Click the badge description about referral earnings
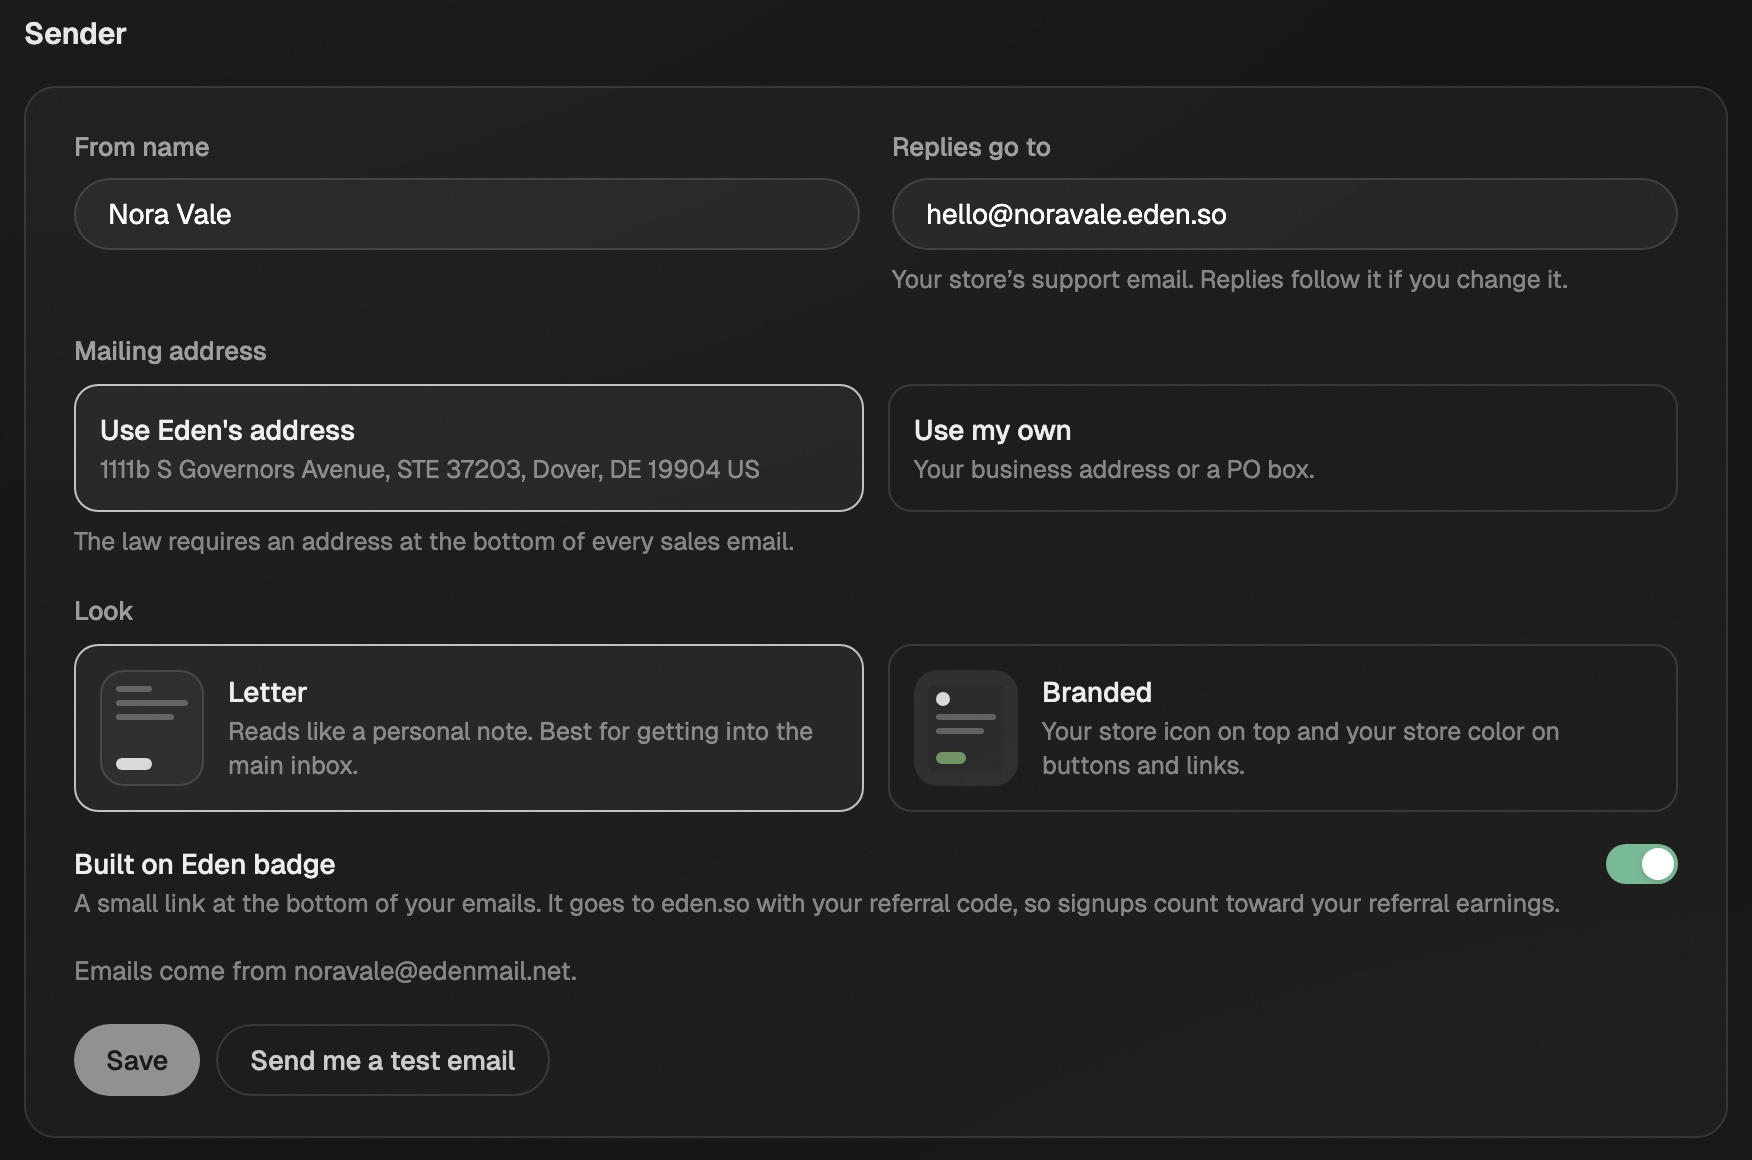 (817, 903)
